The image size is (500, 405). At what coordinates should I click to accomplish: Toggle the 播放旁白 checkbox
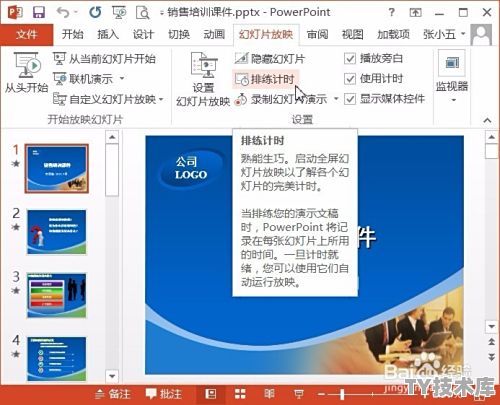(350, 59)
